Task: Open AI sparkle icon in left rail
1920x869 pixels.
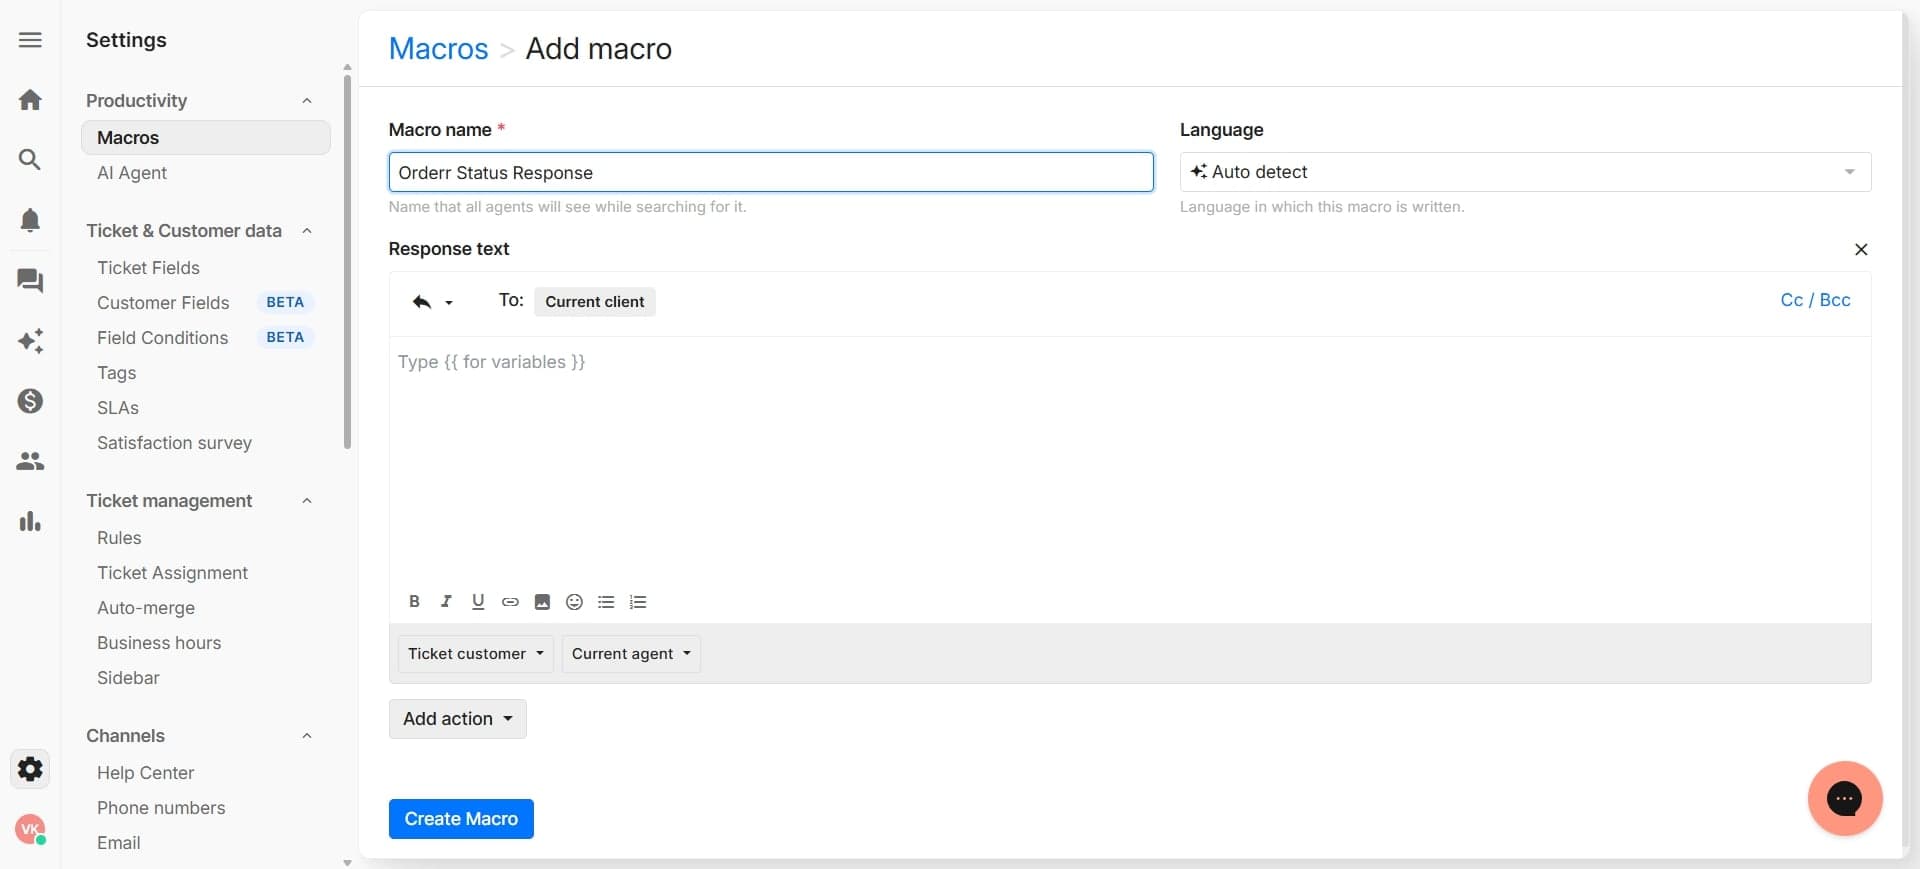Action: tap(30, 341)
